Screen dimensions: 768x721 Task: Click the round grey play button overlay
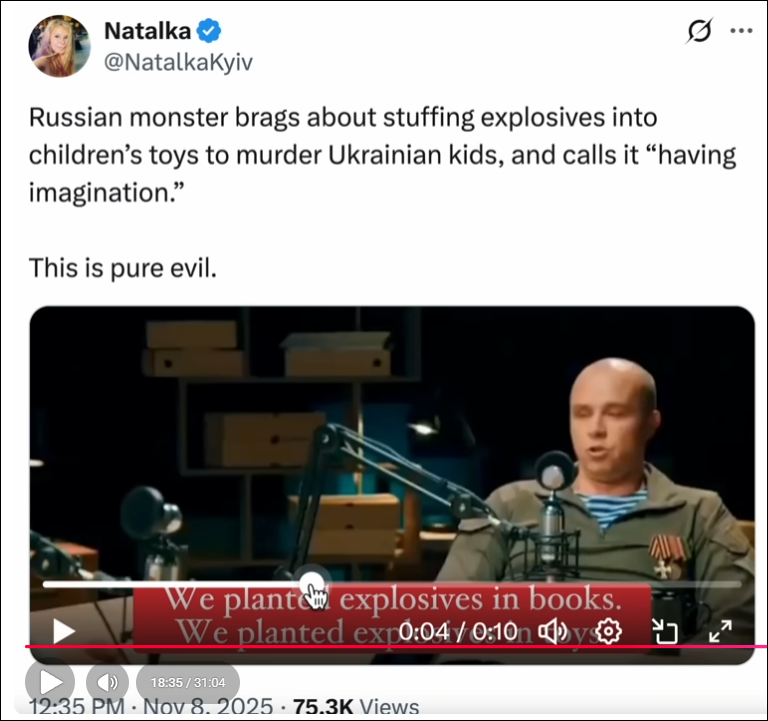tap(50, 682)
